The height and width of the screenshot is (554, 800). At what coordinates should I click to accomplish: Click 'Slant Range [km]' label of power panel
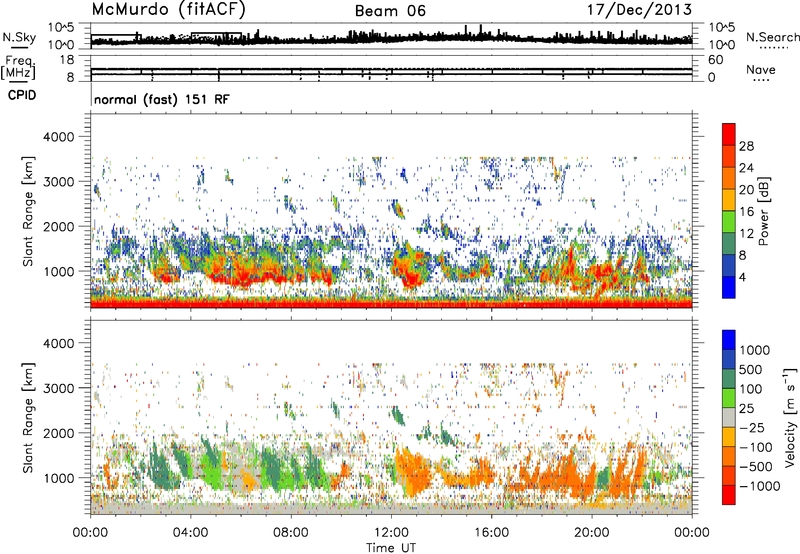click(x=28, y=211)
